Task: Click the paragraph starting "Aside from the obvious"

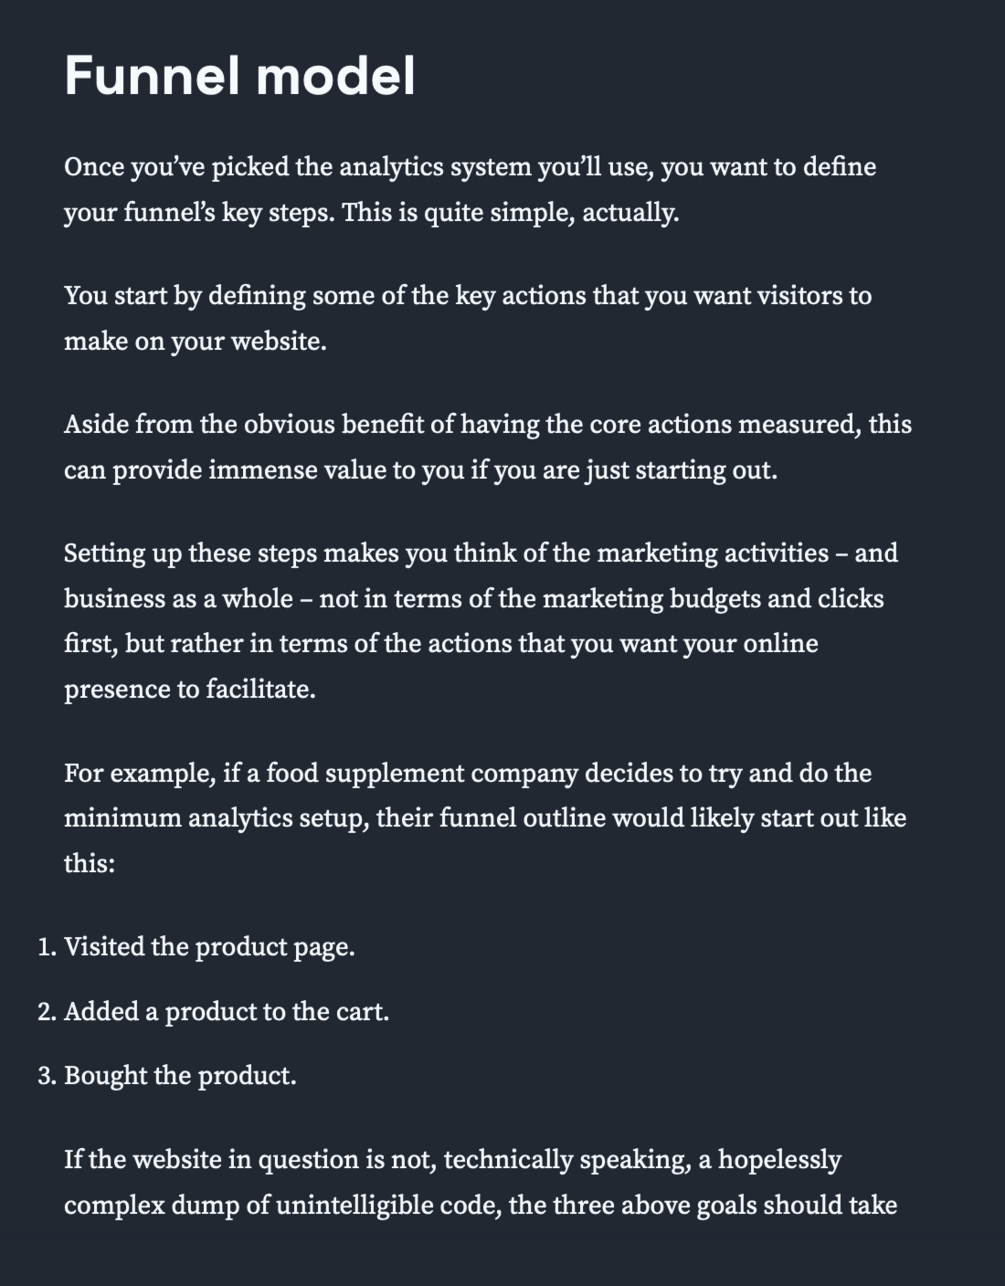Action: pyautogui.click(x=488, y=447)
